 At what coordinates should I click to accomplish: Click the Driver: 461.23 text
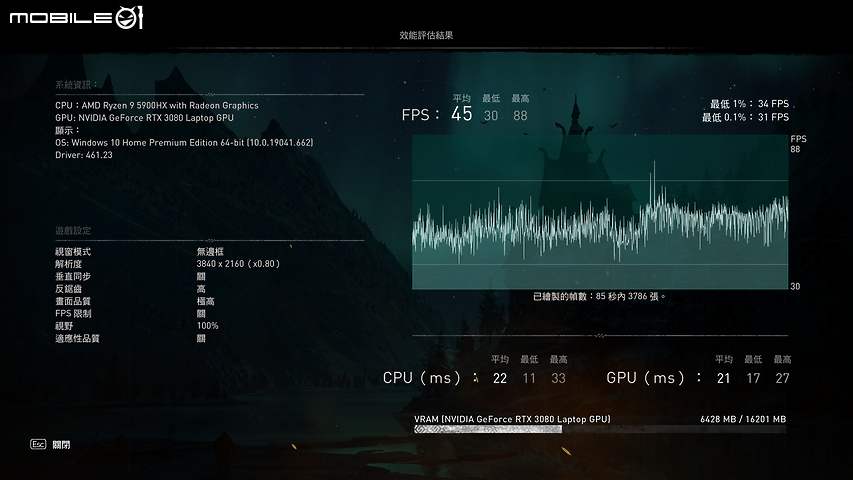84,155
